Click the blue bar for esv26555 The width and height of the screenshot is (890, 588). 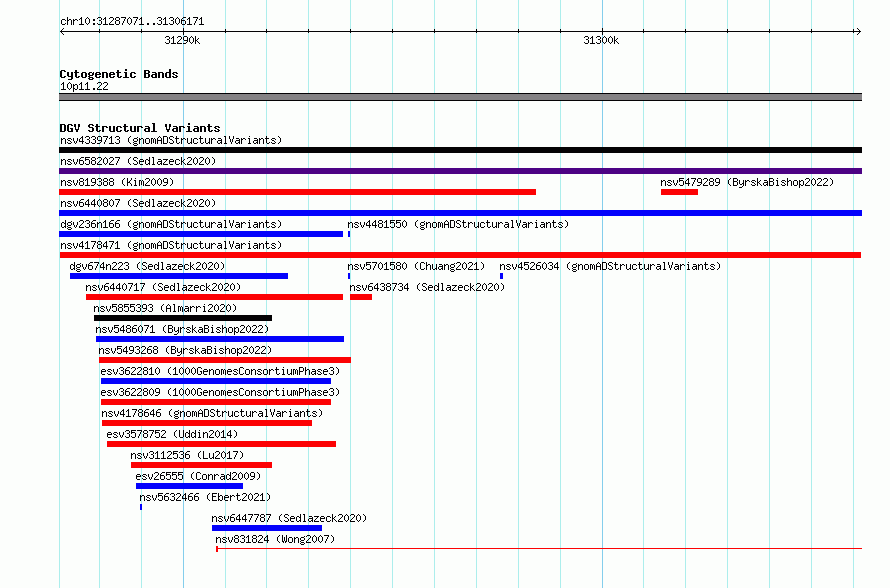point(190,486)
